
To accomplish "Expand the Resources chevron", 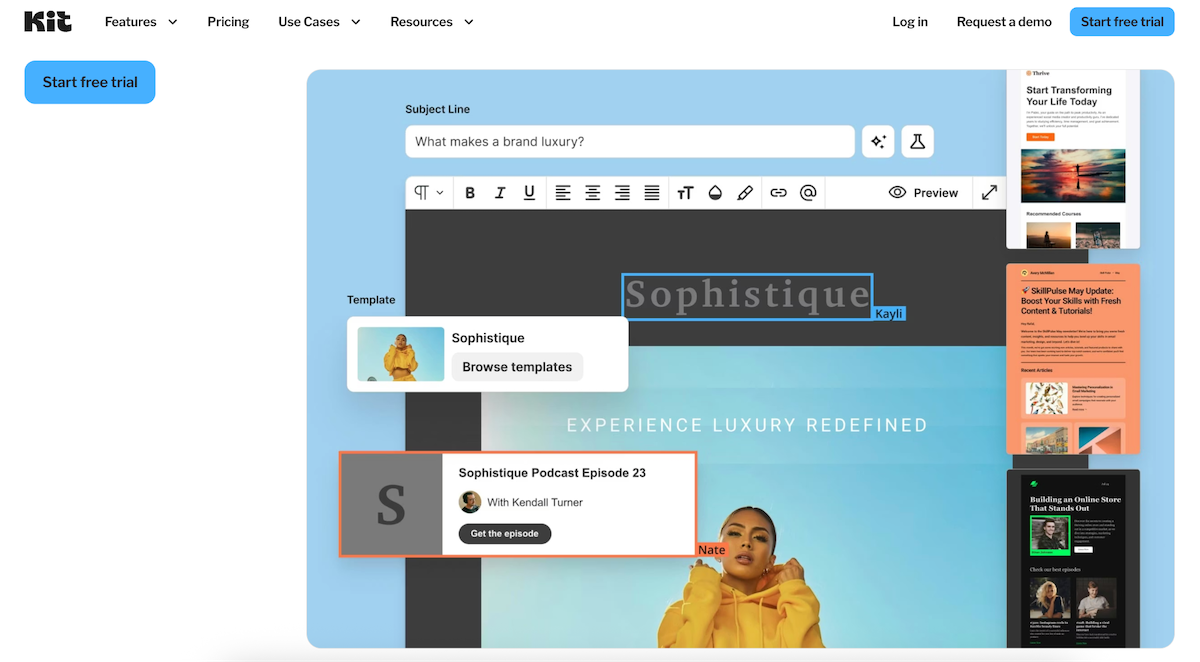I will pyautogui.click(x=468, y=22).
